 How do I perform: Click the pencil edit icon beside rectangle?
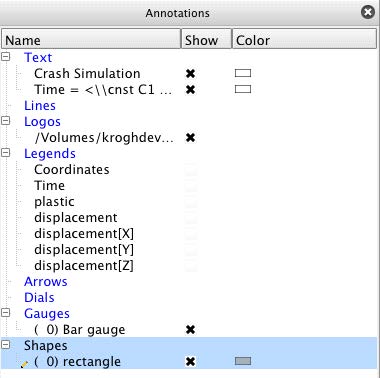(24, 364)
